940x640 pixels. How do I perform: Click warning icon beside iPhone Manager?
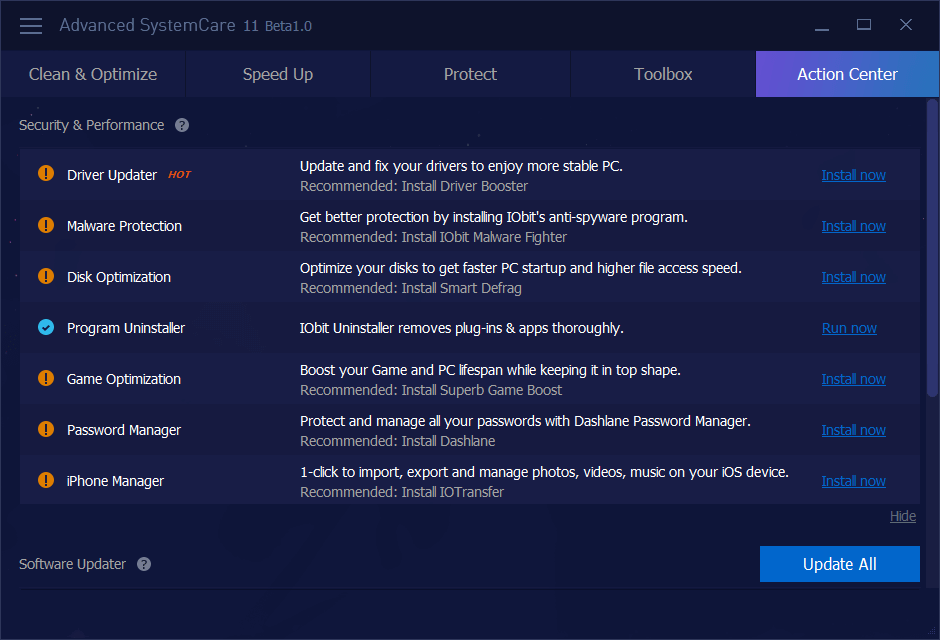pos(46,480)
